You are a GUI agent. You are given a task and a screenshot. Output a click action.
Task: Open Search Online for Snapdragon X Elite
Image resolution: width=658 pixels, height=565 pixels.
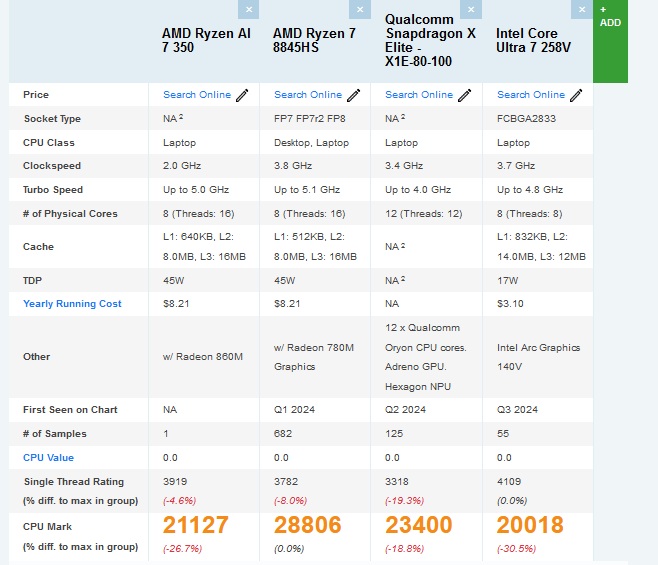pos(419,95)
